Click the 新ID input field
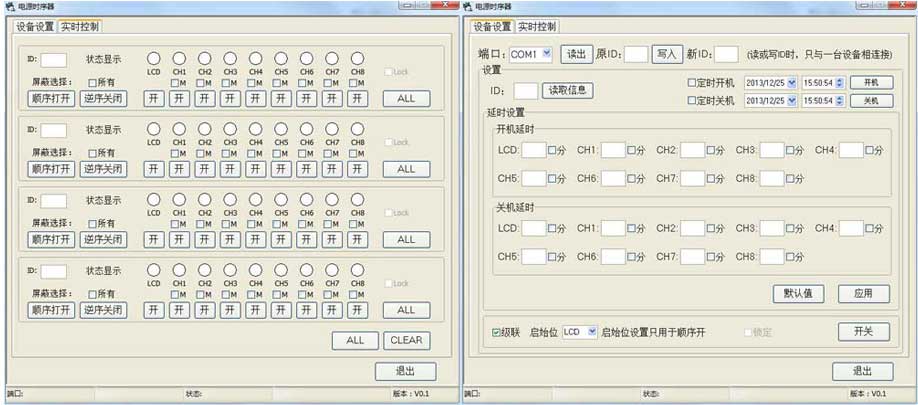 (727, 54)
